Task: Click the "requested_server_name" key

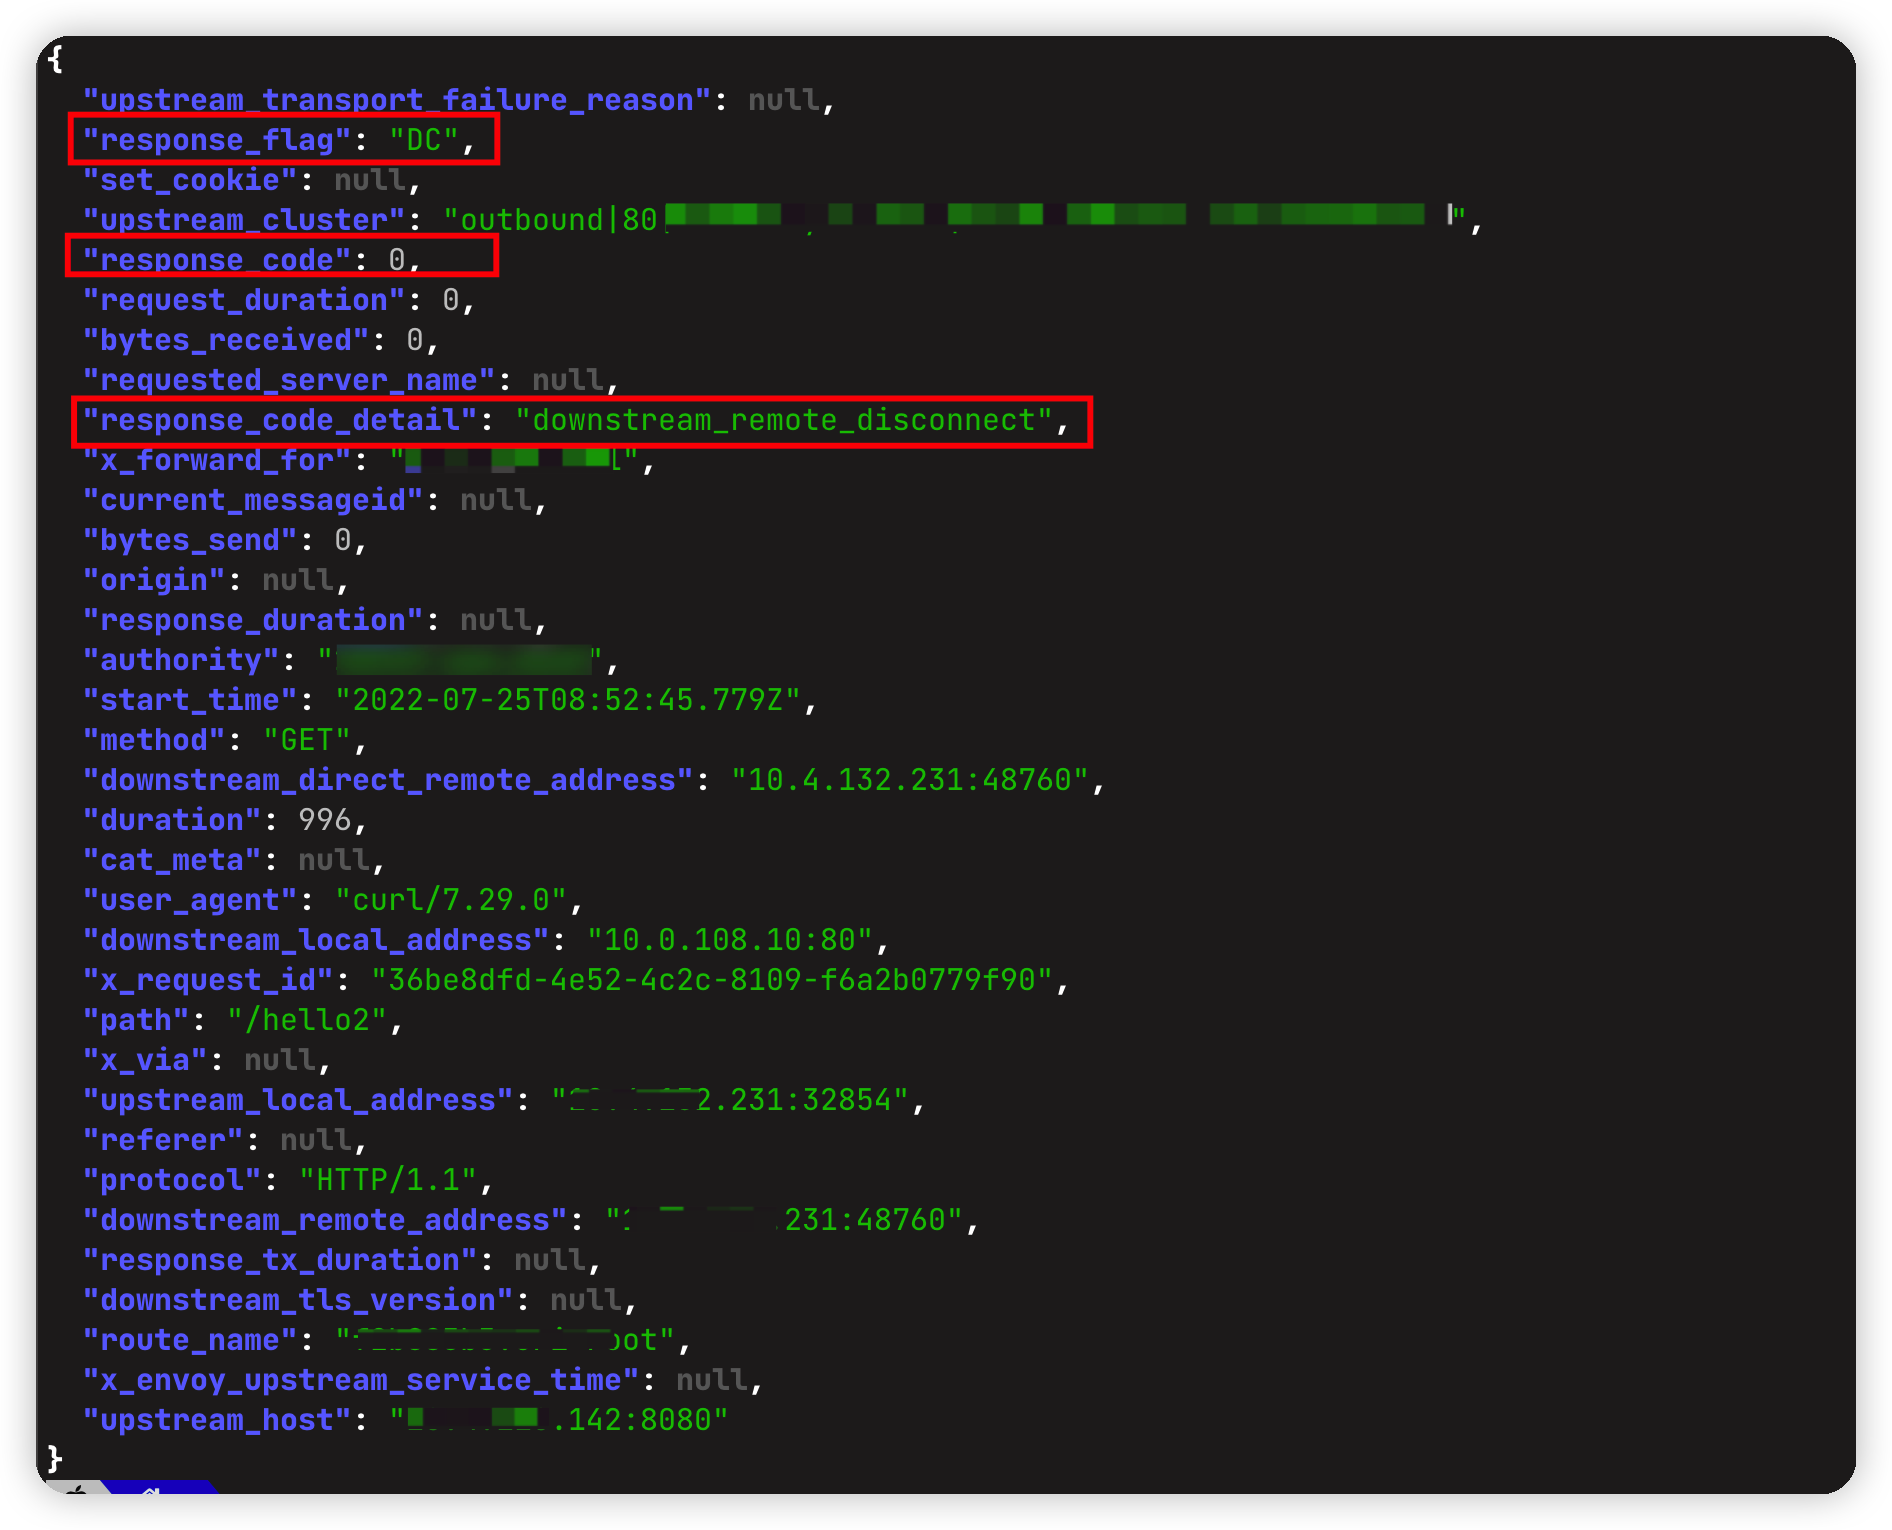Action: (x=289, y=380)
